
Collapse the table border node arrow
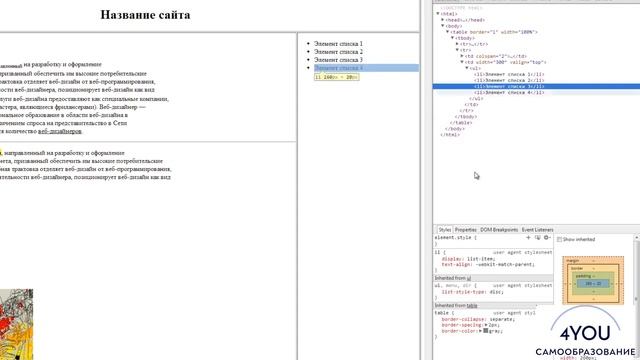coord(448,32)
